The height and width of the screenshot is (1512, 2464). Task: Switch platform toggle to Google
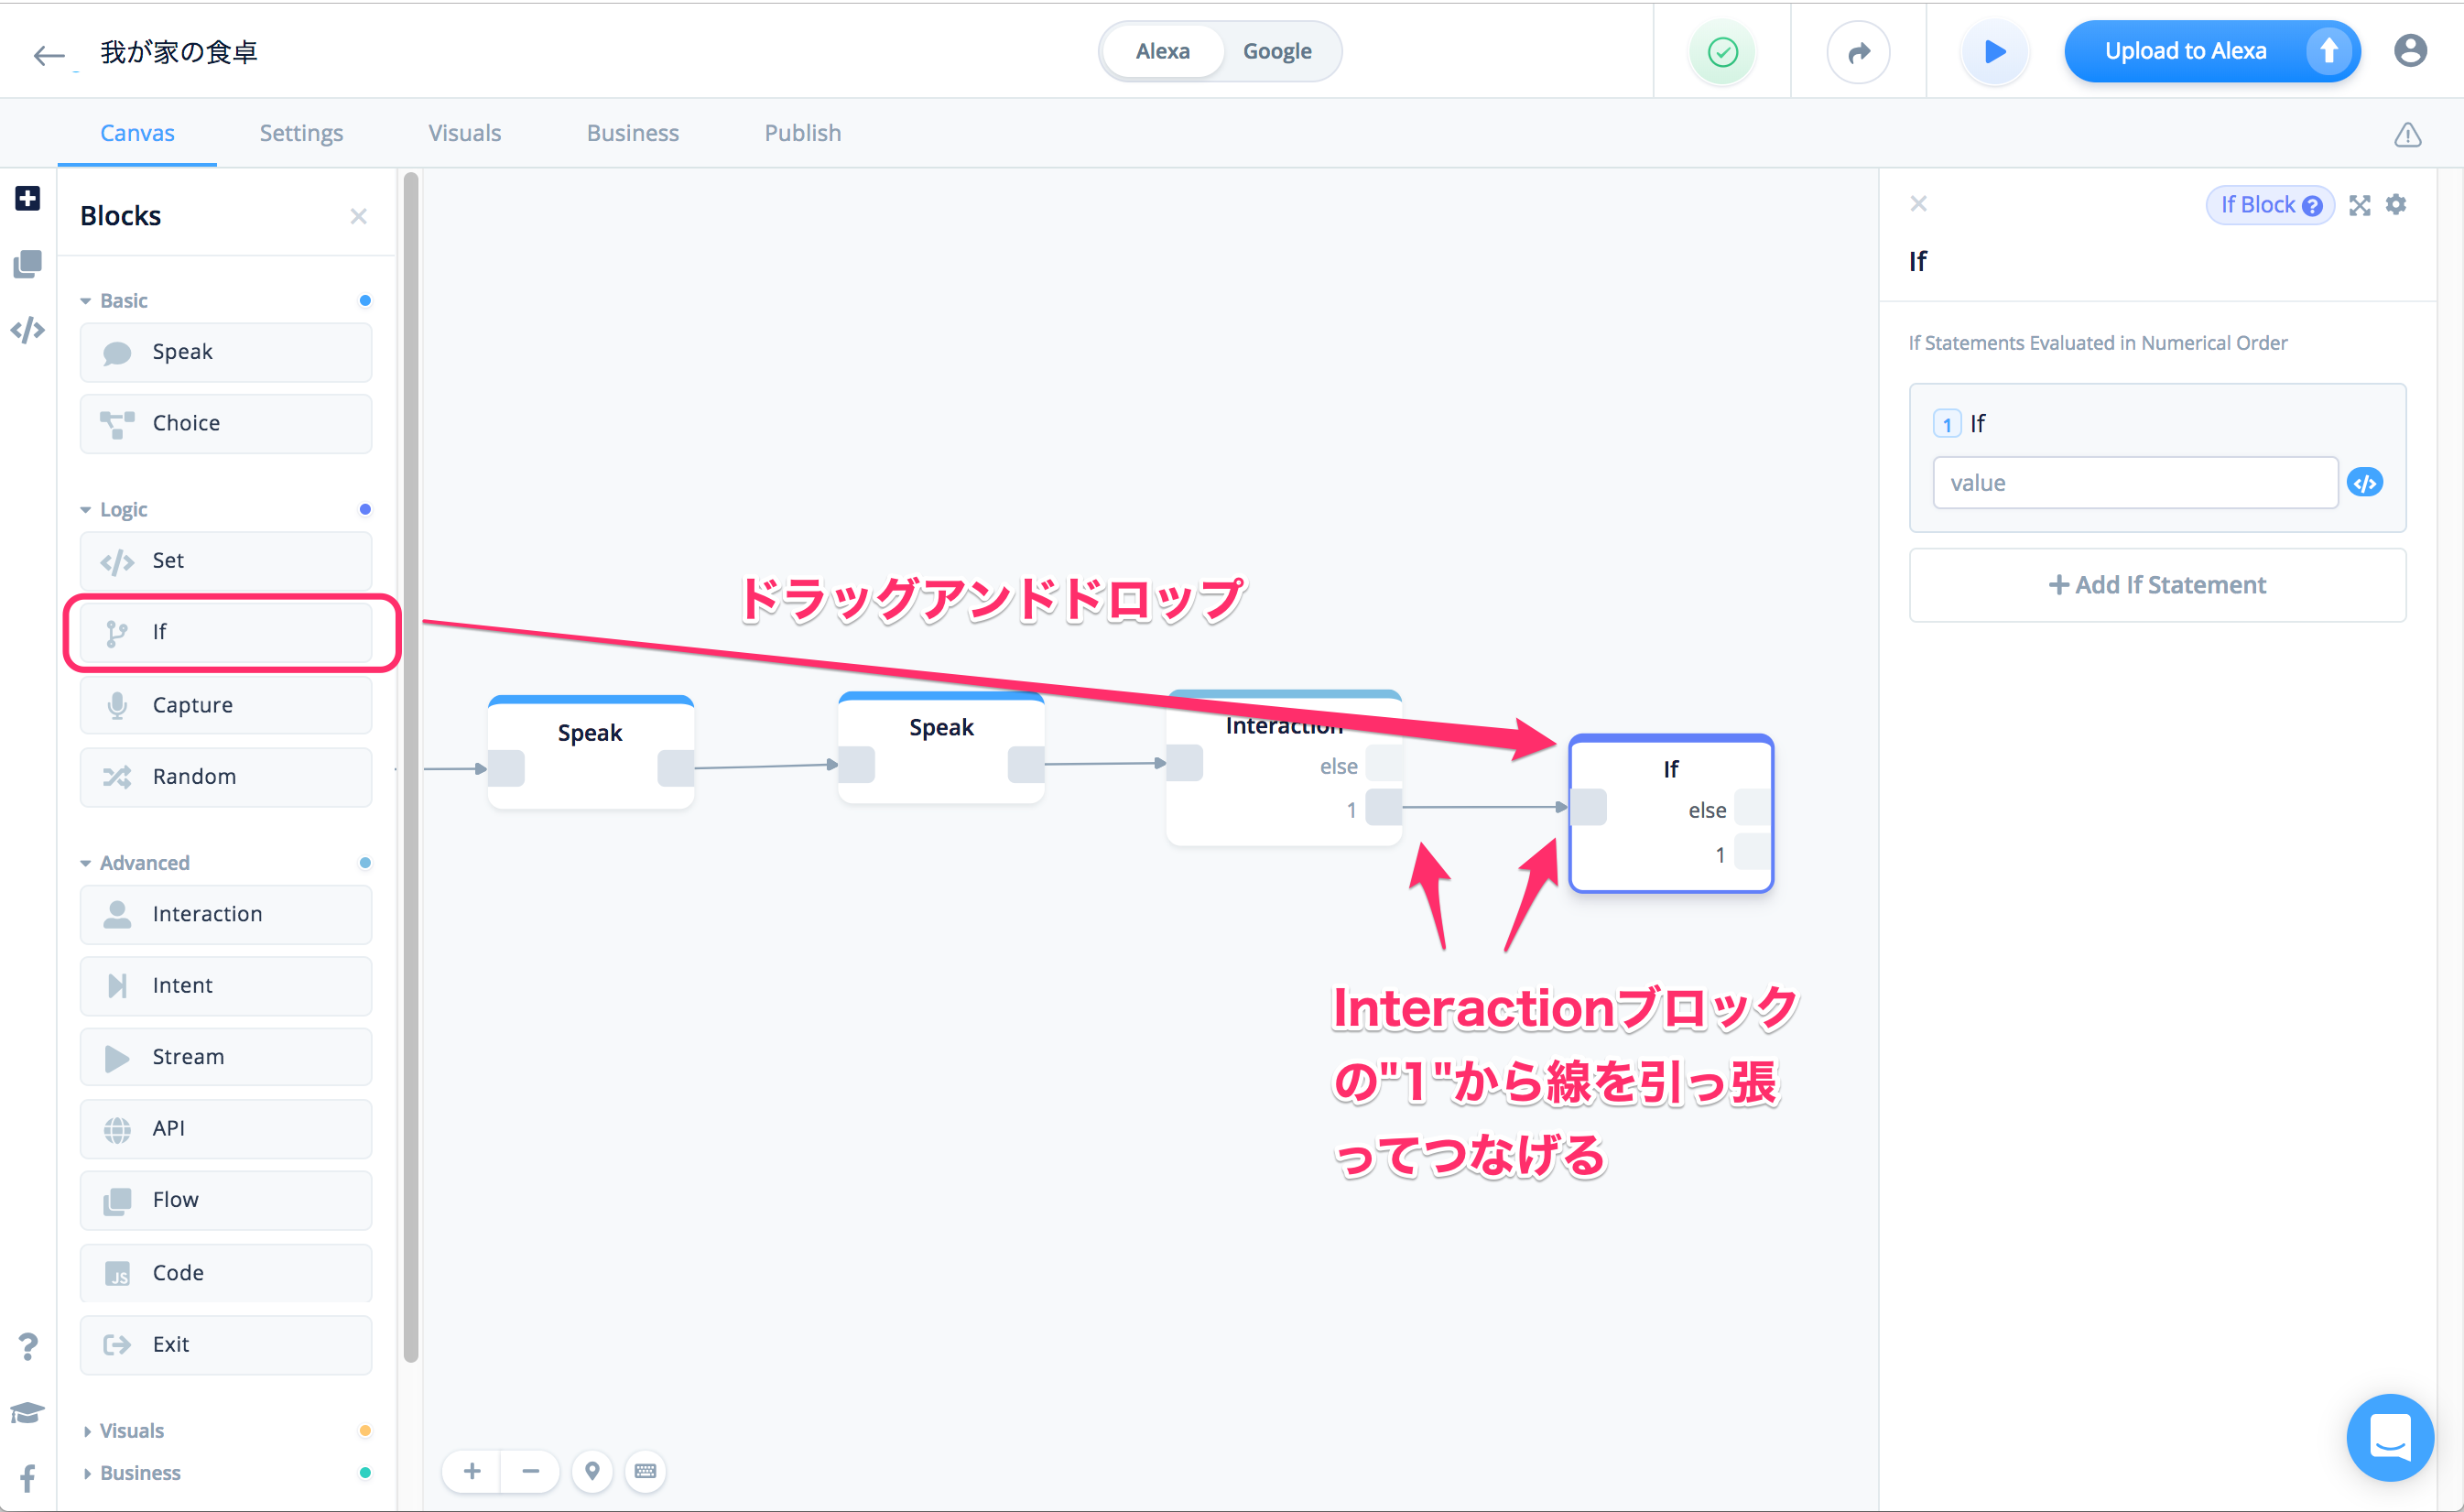tap(1276, 51)
